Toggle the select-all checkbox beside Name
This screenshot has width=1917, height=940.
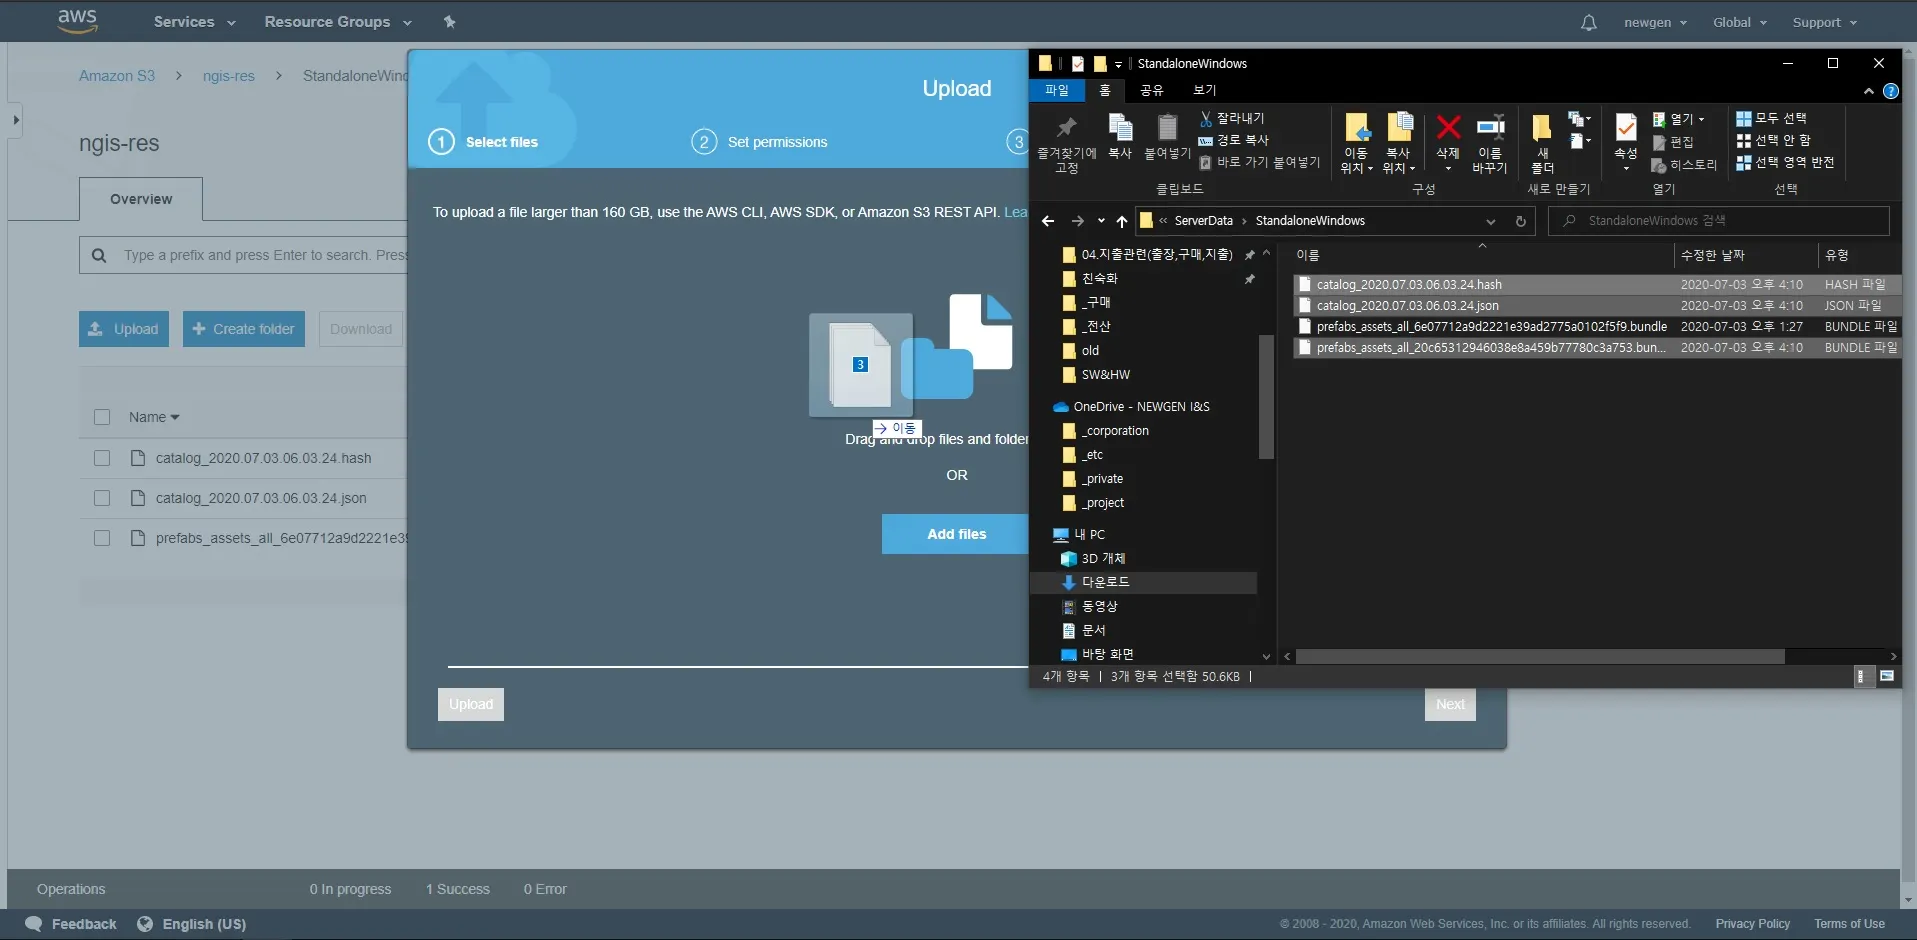[102, 417]
